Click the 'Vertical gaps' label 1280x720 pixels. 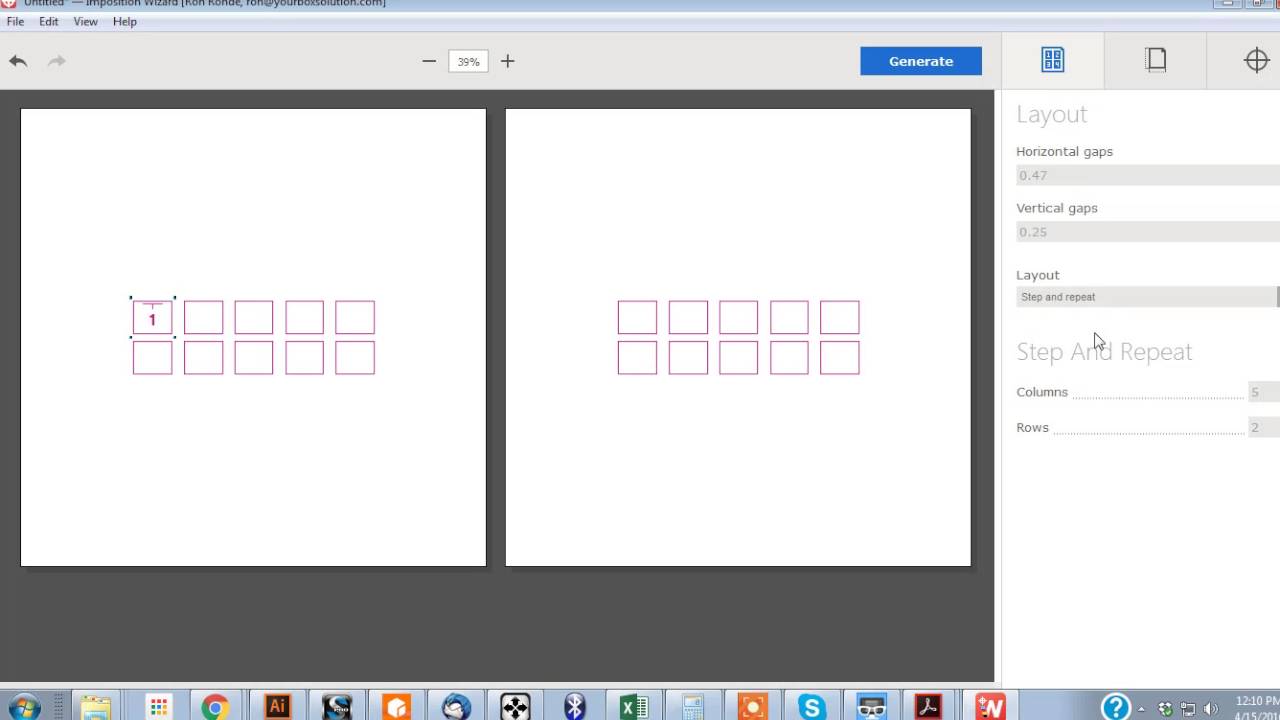point(1057,208)
